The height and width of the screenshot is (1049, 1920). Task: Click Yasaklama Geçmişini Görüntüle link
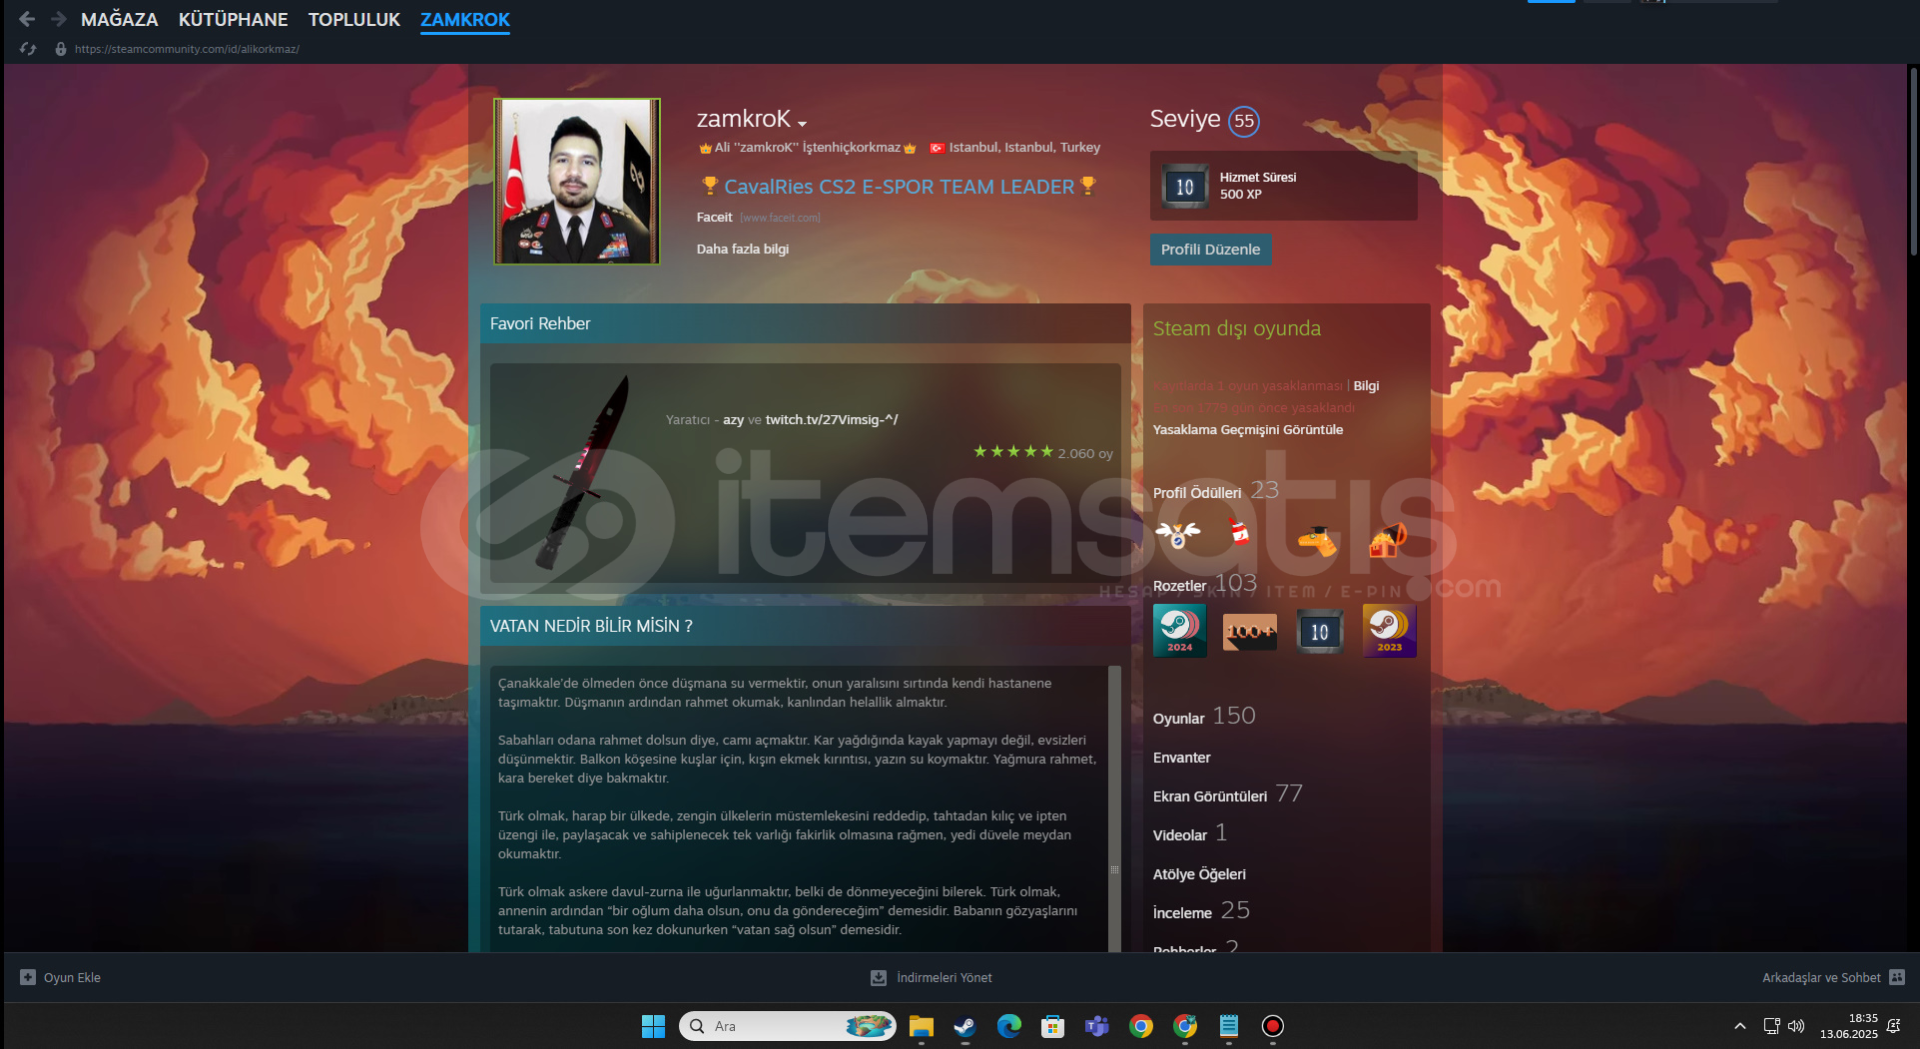(x=1248, y=430)
